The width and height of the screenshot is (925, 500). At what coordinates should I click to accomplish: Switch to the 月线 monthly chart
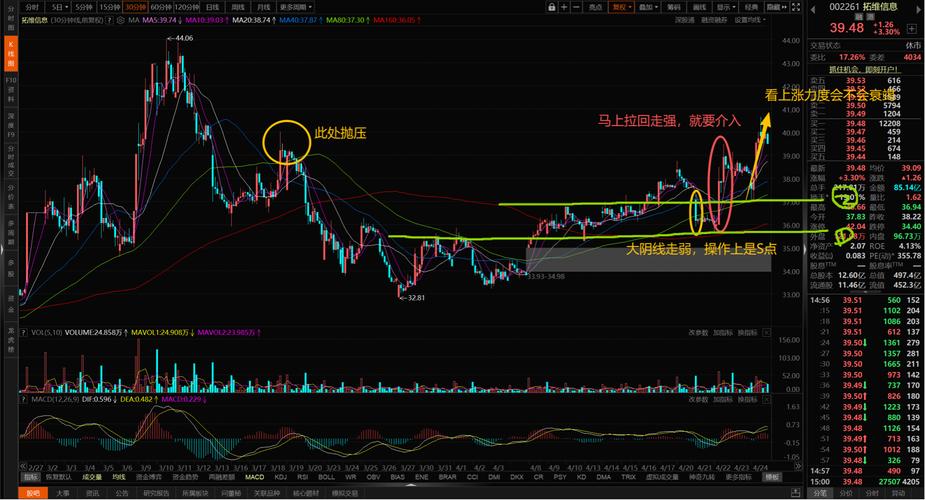[263, 7]
